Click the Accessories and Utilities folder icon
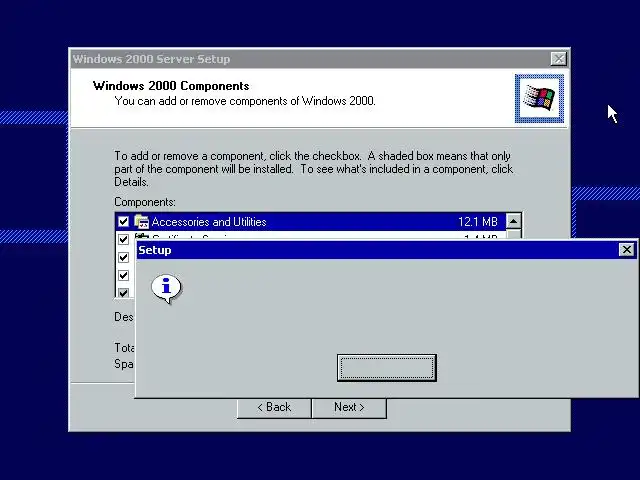Viewport: 640px width, 480px height. click(x=142, y=222)
